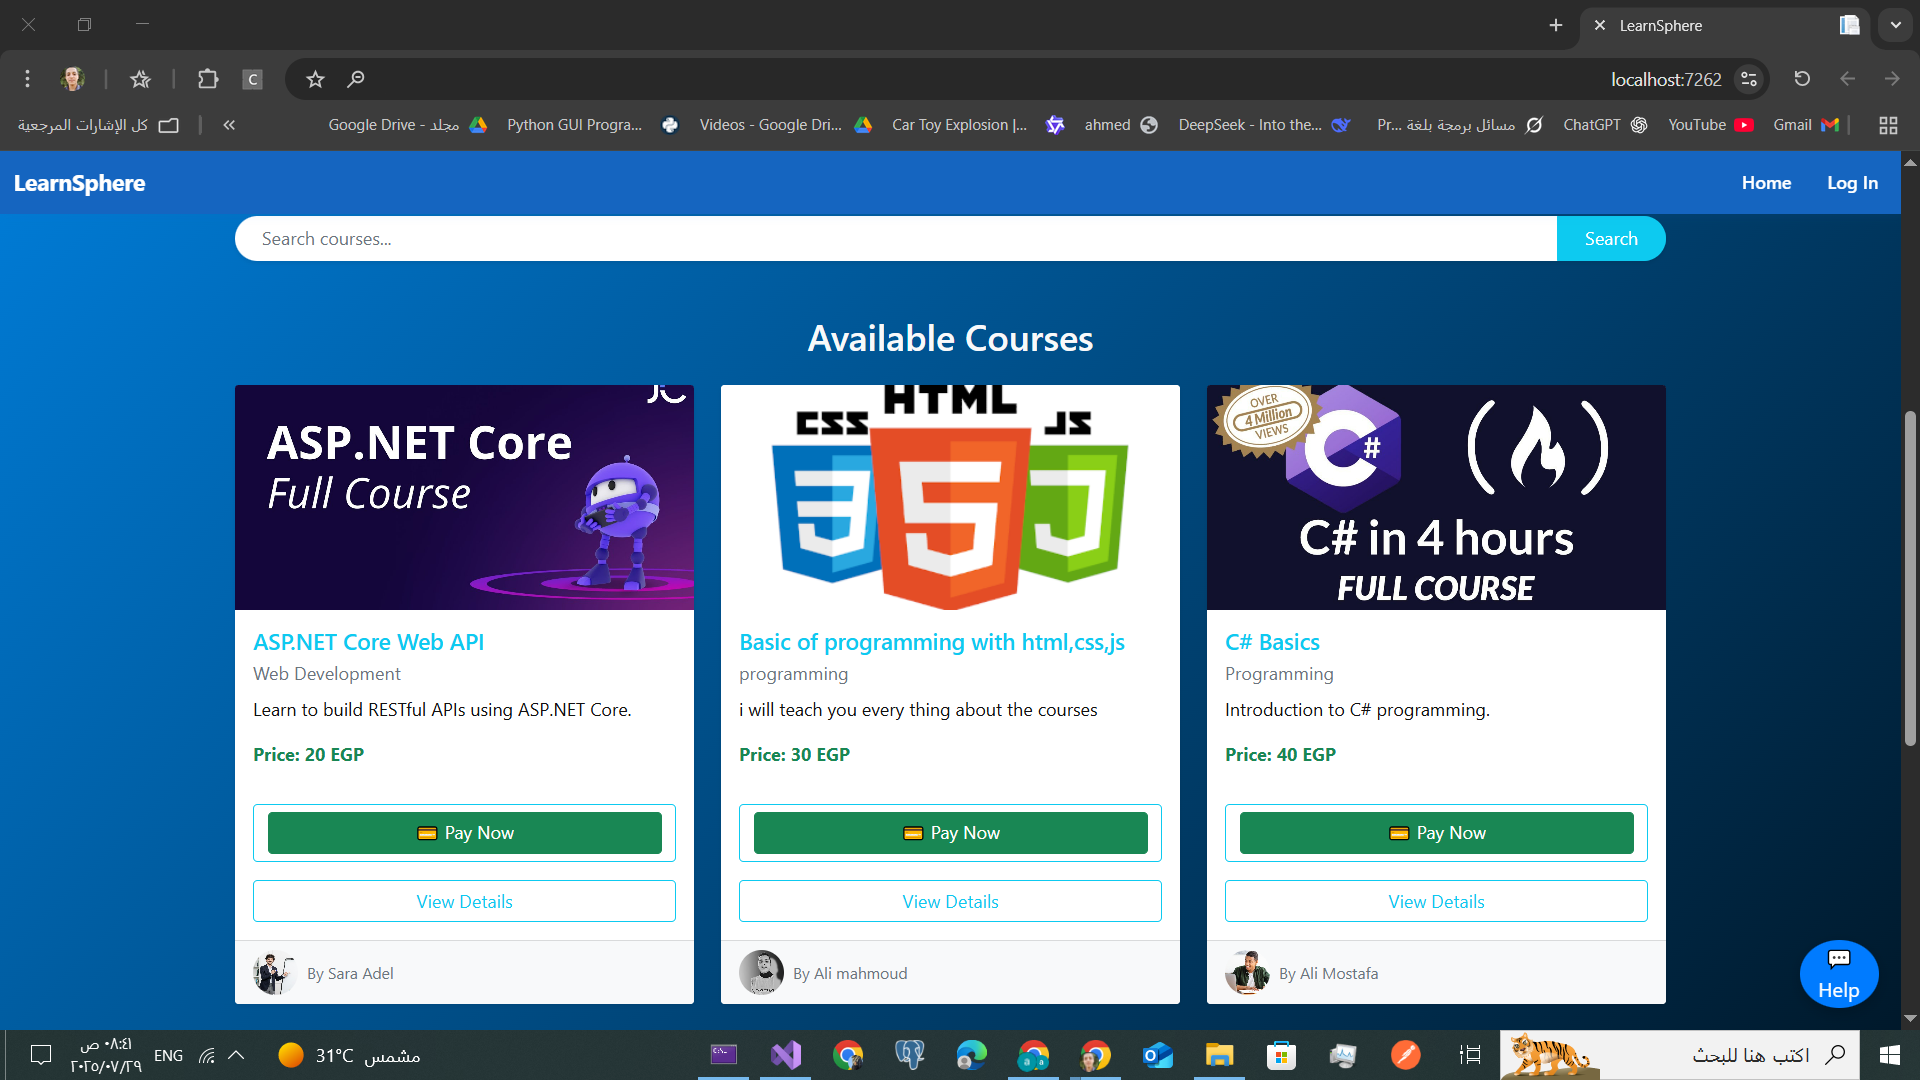Open Outlook from the taskbar
This screenshot has width=1920, height=1080.
1157,1055
